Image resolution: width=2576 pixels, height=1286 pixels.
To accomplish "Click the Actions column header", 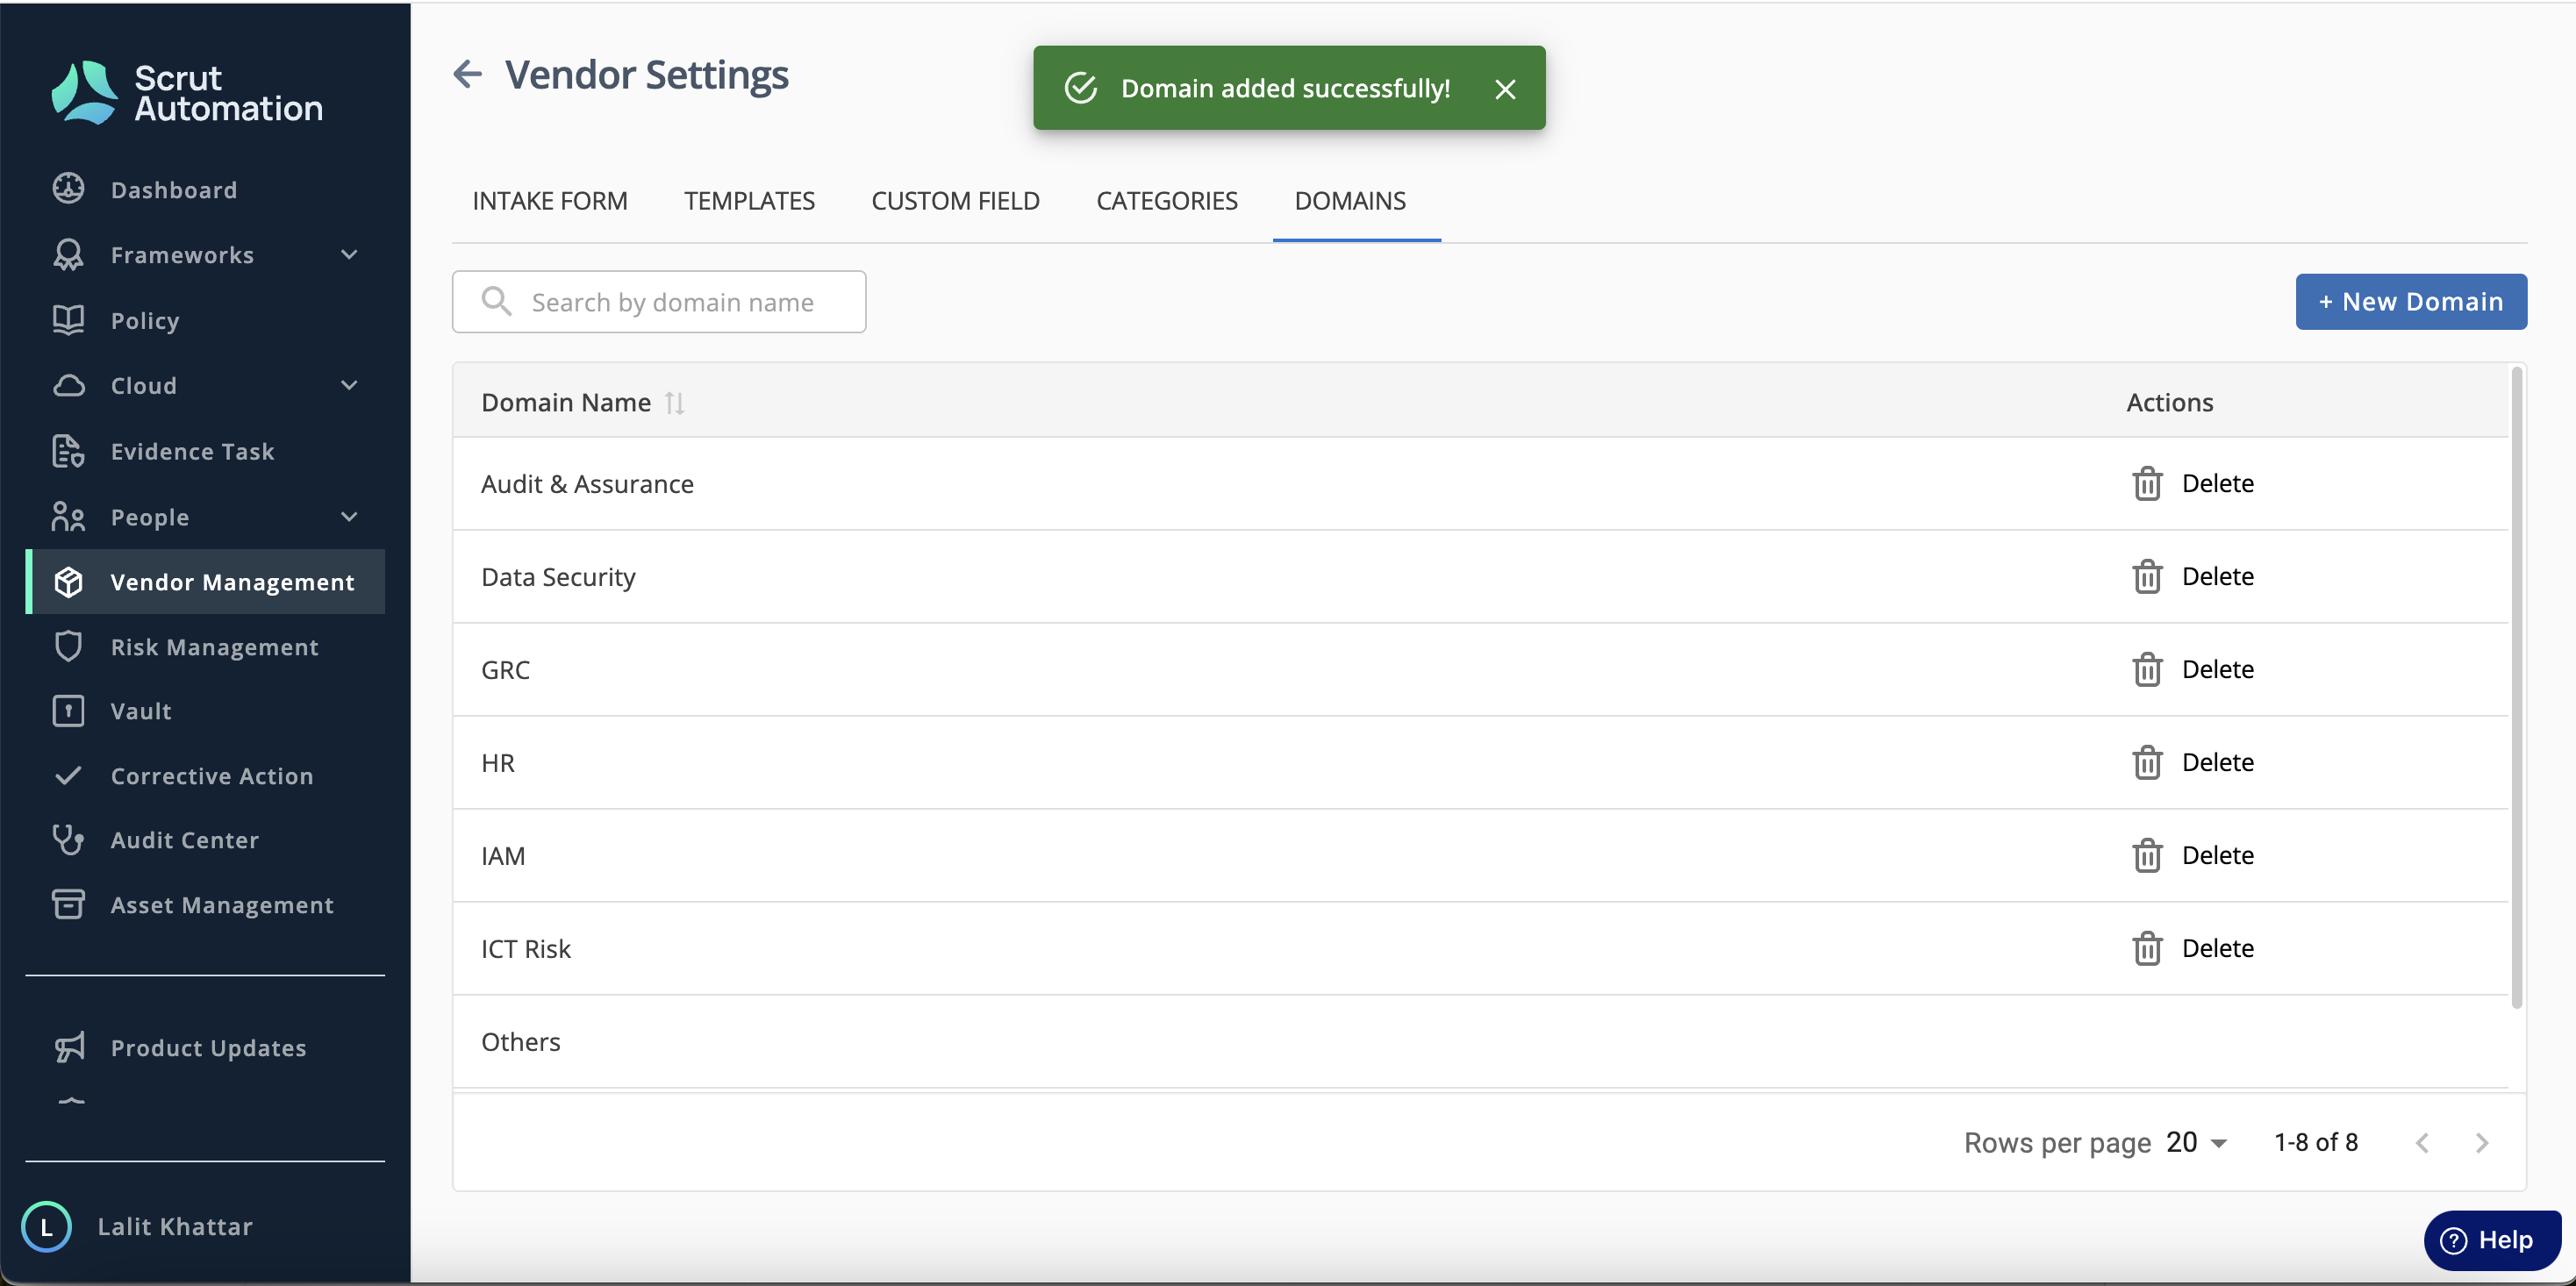I will (2169, 402).
